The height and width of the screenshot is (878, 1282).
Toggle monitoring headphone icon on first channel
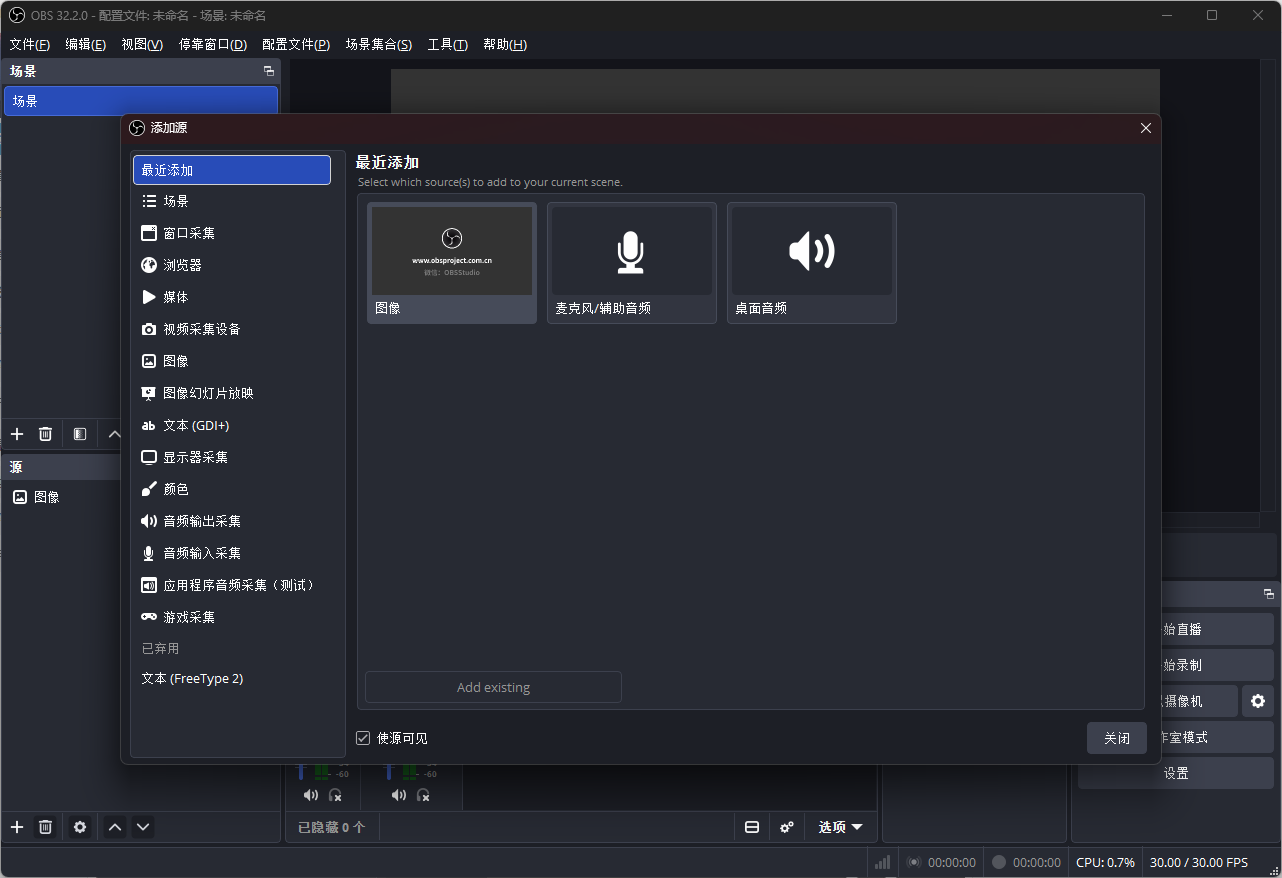tap(335, 795)
